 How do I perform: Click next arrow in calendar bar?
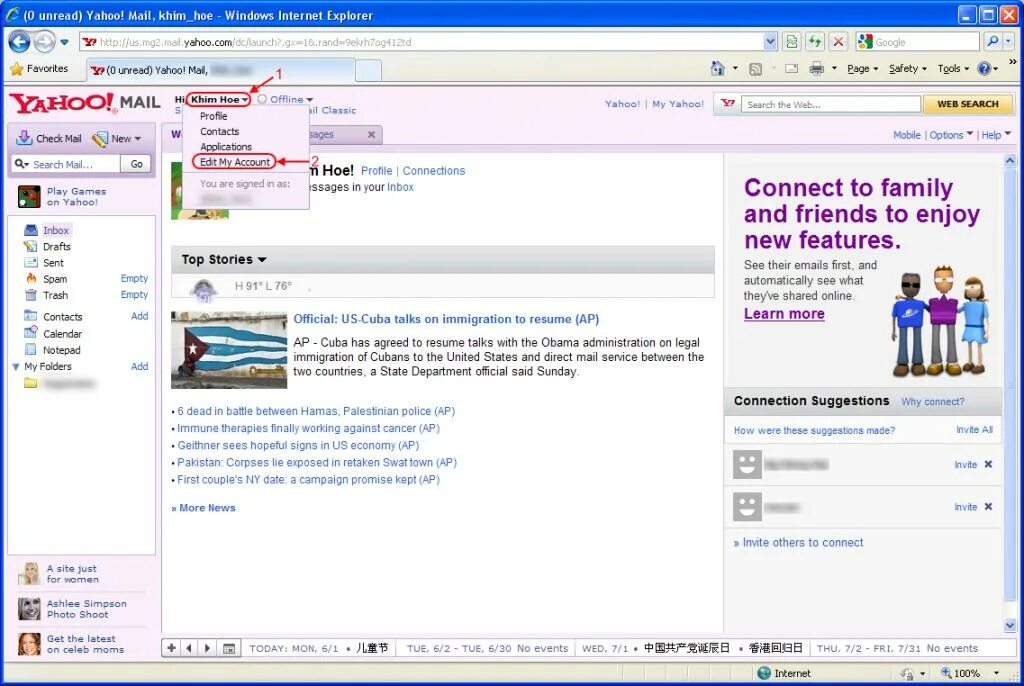click(x=207, y=648)
